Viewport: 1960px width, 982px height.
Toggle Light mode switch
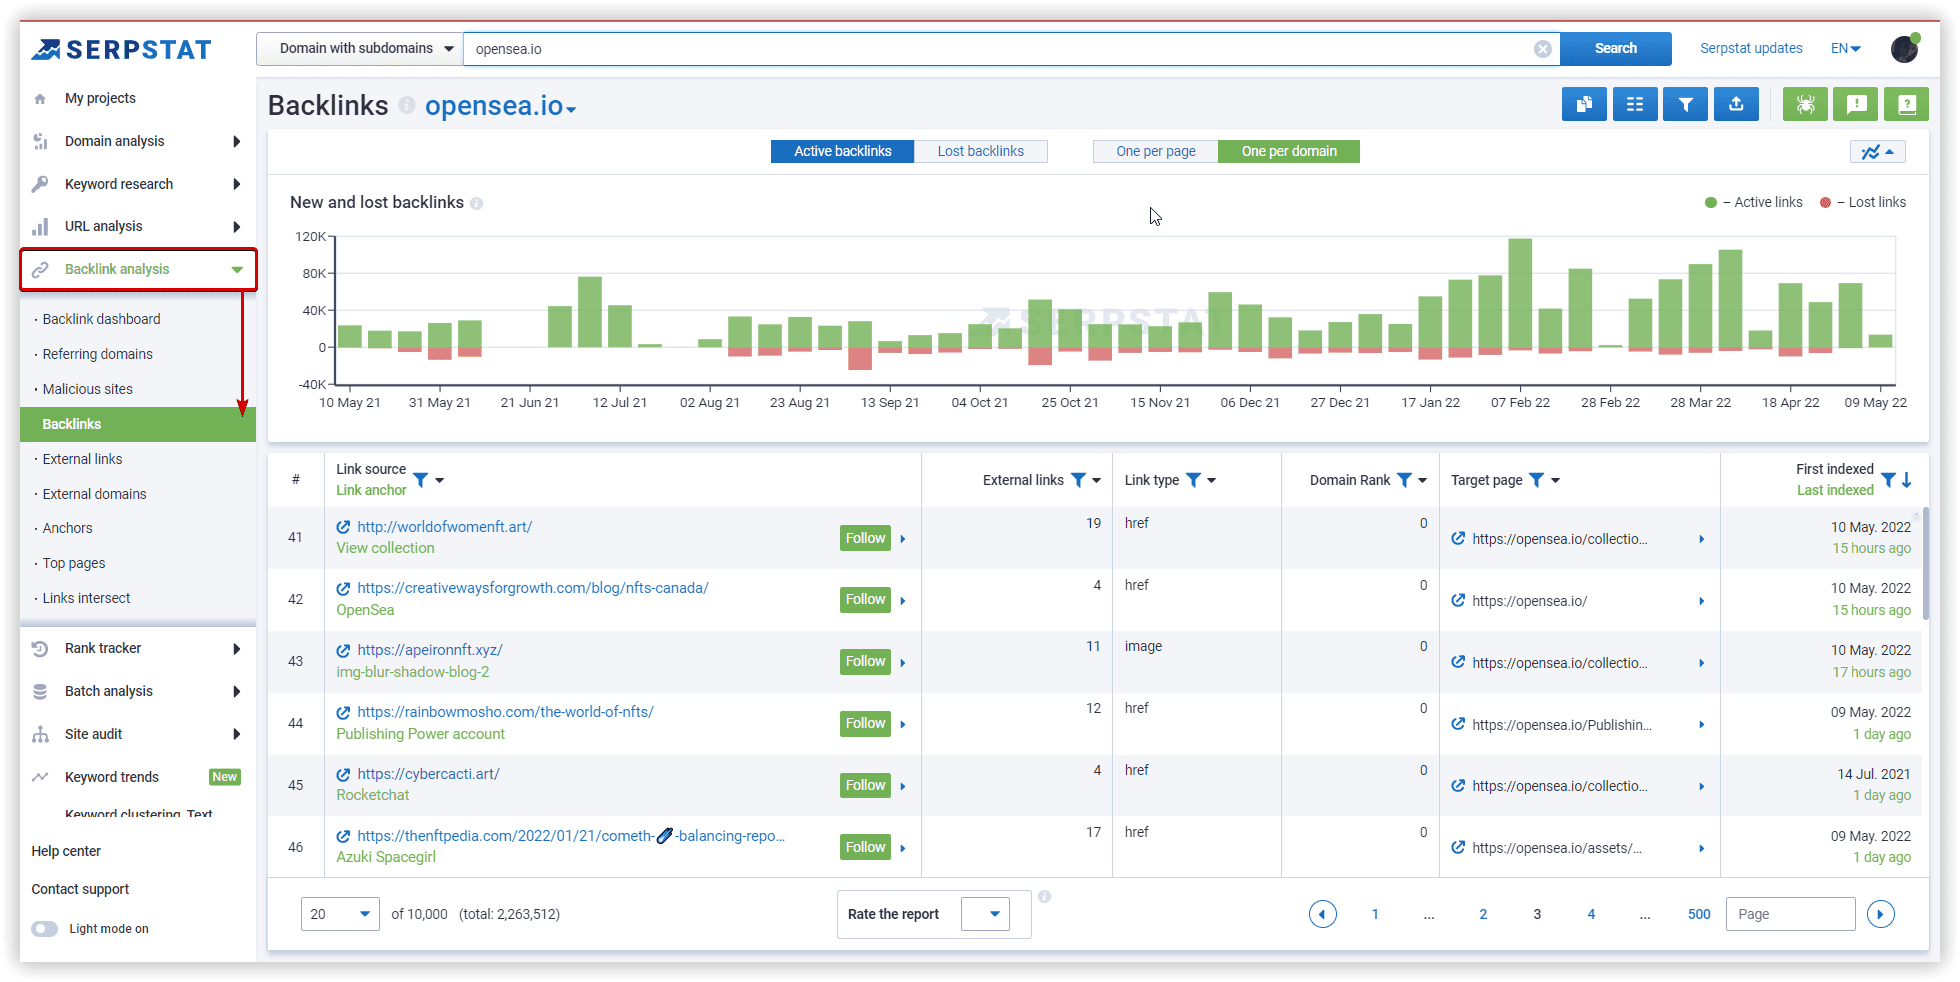45,929
